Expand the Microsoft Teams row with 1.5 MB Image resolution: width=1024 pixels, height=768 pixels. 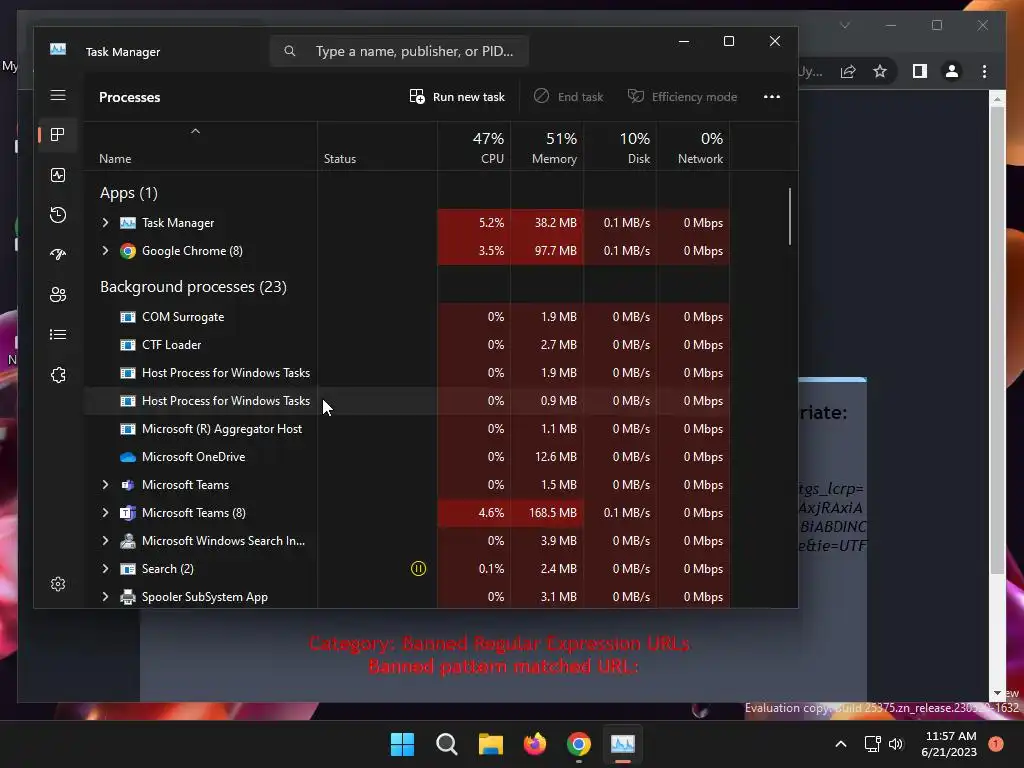coord(105,485)
